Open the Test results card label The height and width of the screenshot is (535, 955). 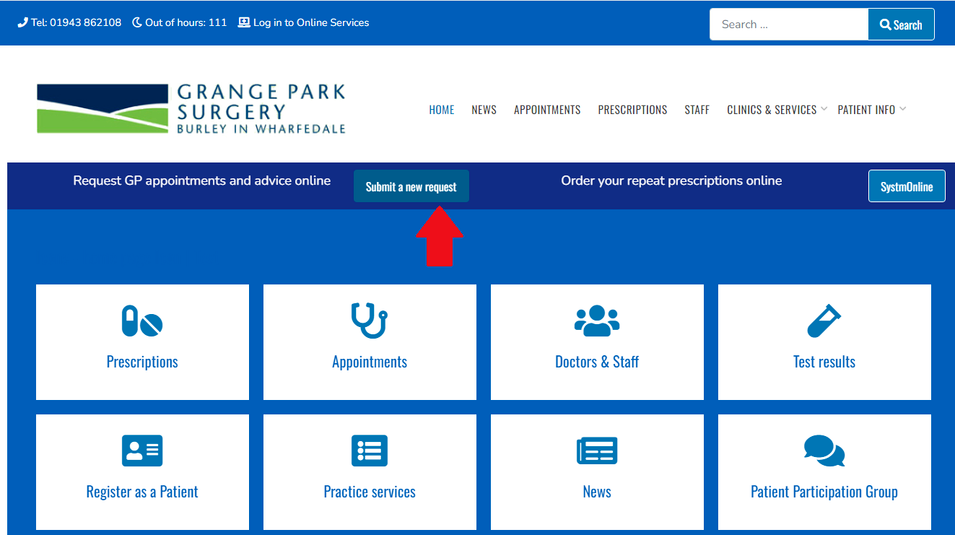pyautogui.click(x=824, y=362)
